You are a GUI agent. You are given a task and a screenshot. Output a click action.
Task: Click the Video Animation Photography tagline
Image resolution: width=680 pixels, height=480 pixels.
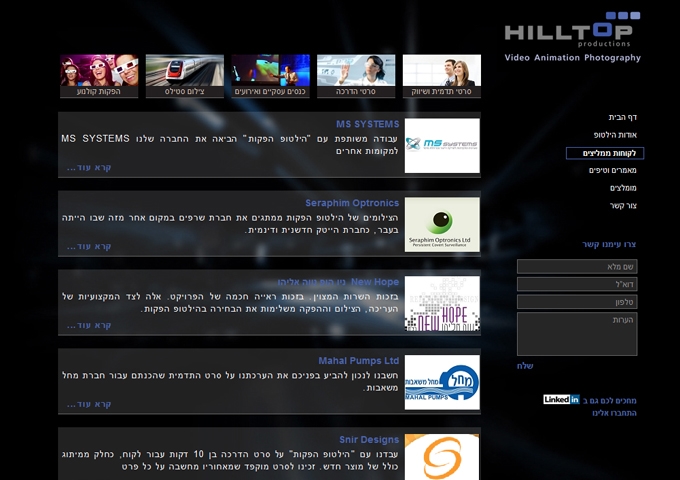click(x=572, y=58)
